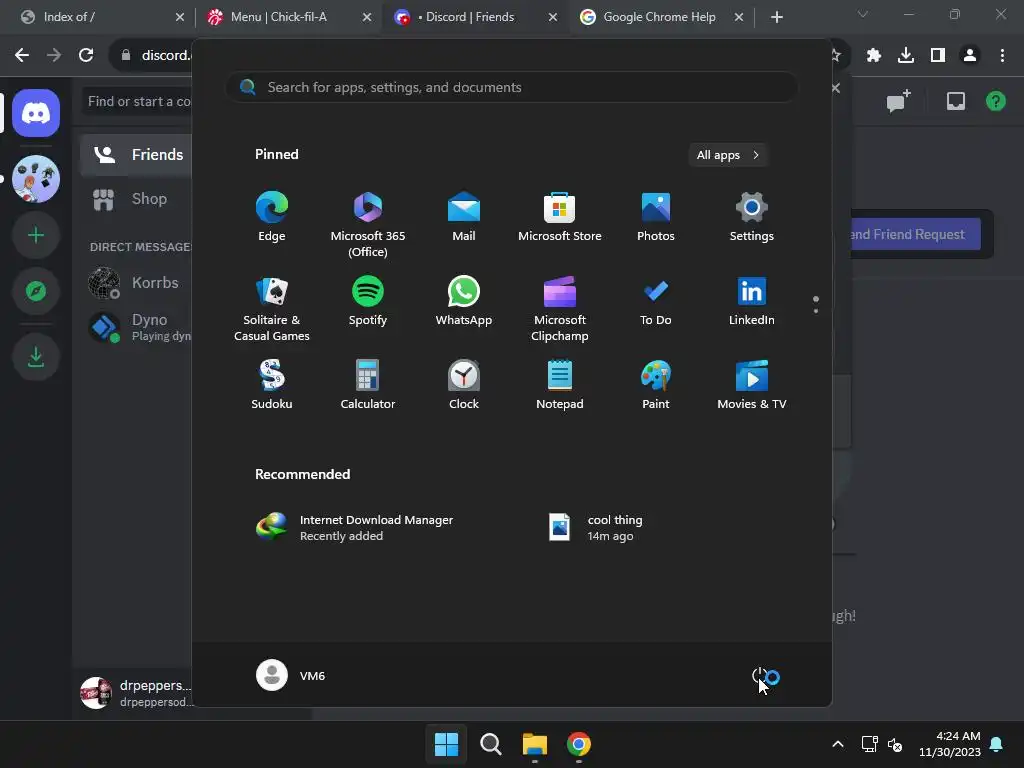This screenshot has height=768, width=1024.
Task: Open Discord inbox icon
Action: pos(955,101)
